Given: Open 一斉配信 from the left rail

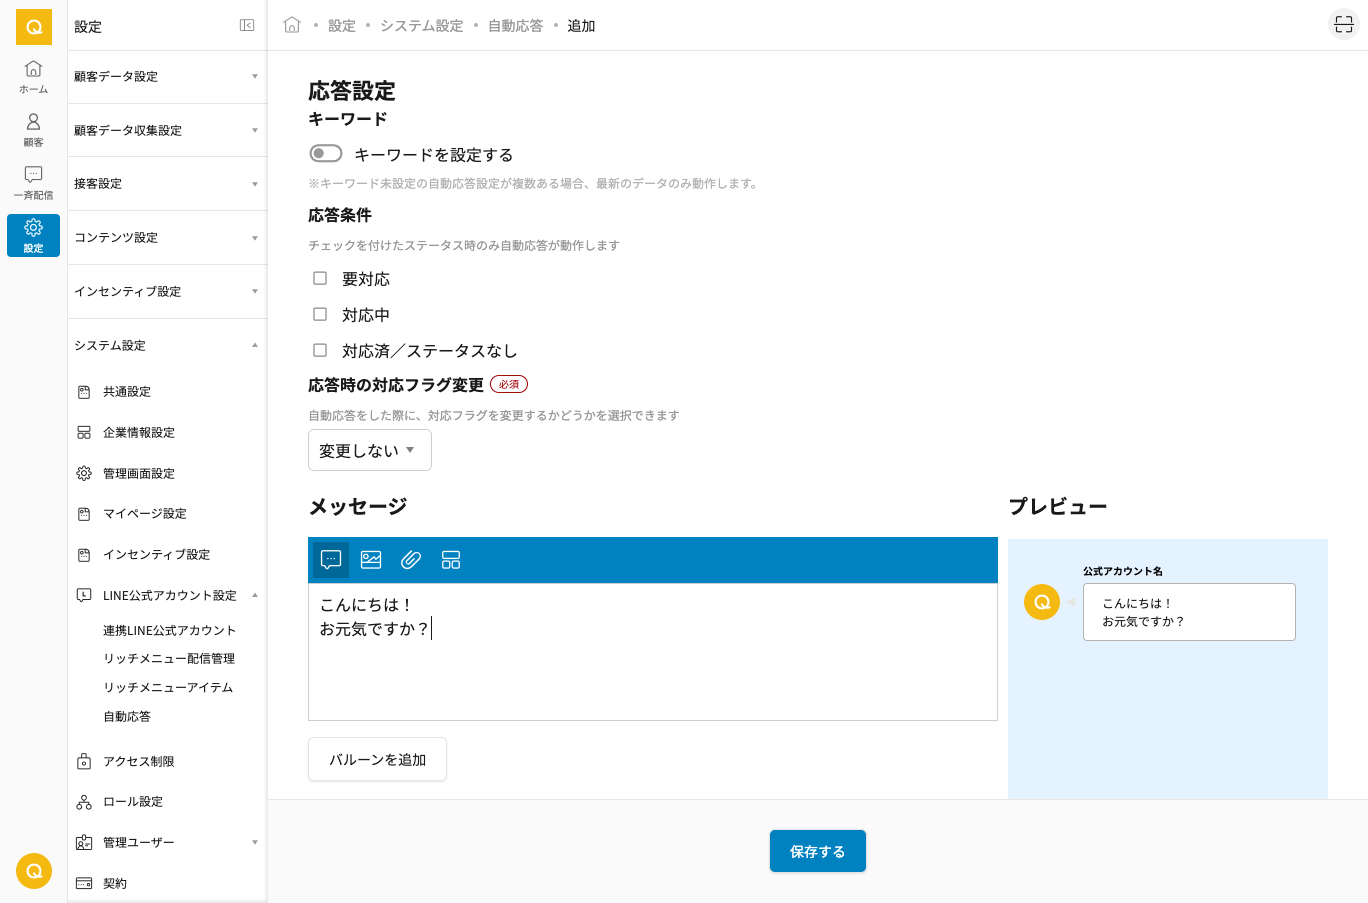Looking at the screenshot, I should tap(33, 182).
